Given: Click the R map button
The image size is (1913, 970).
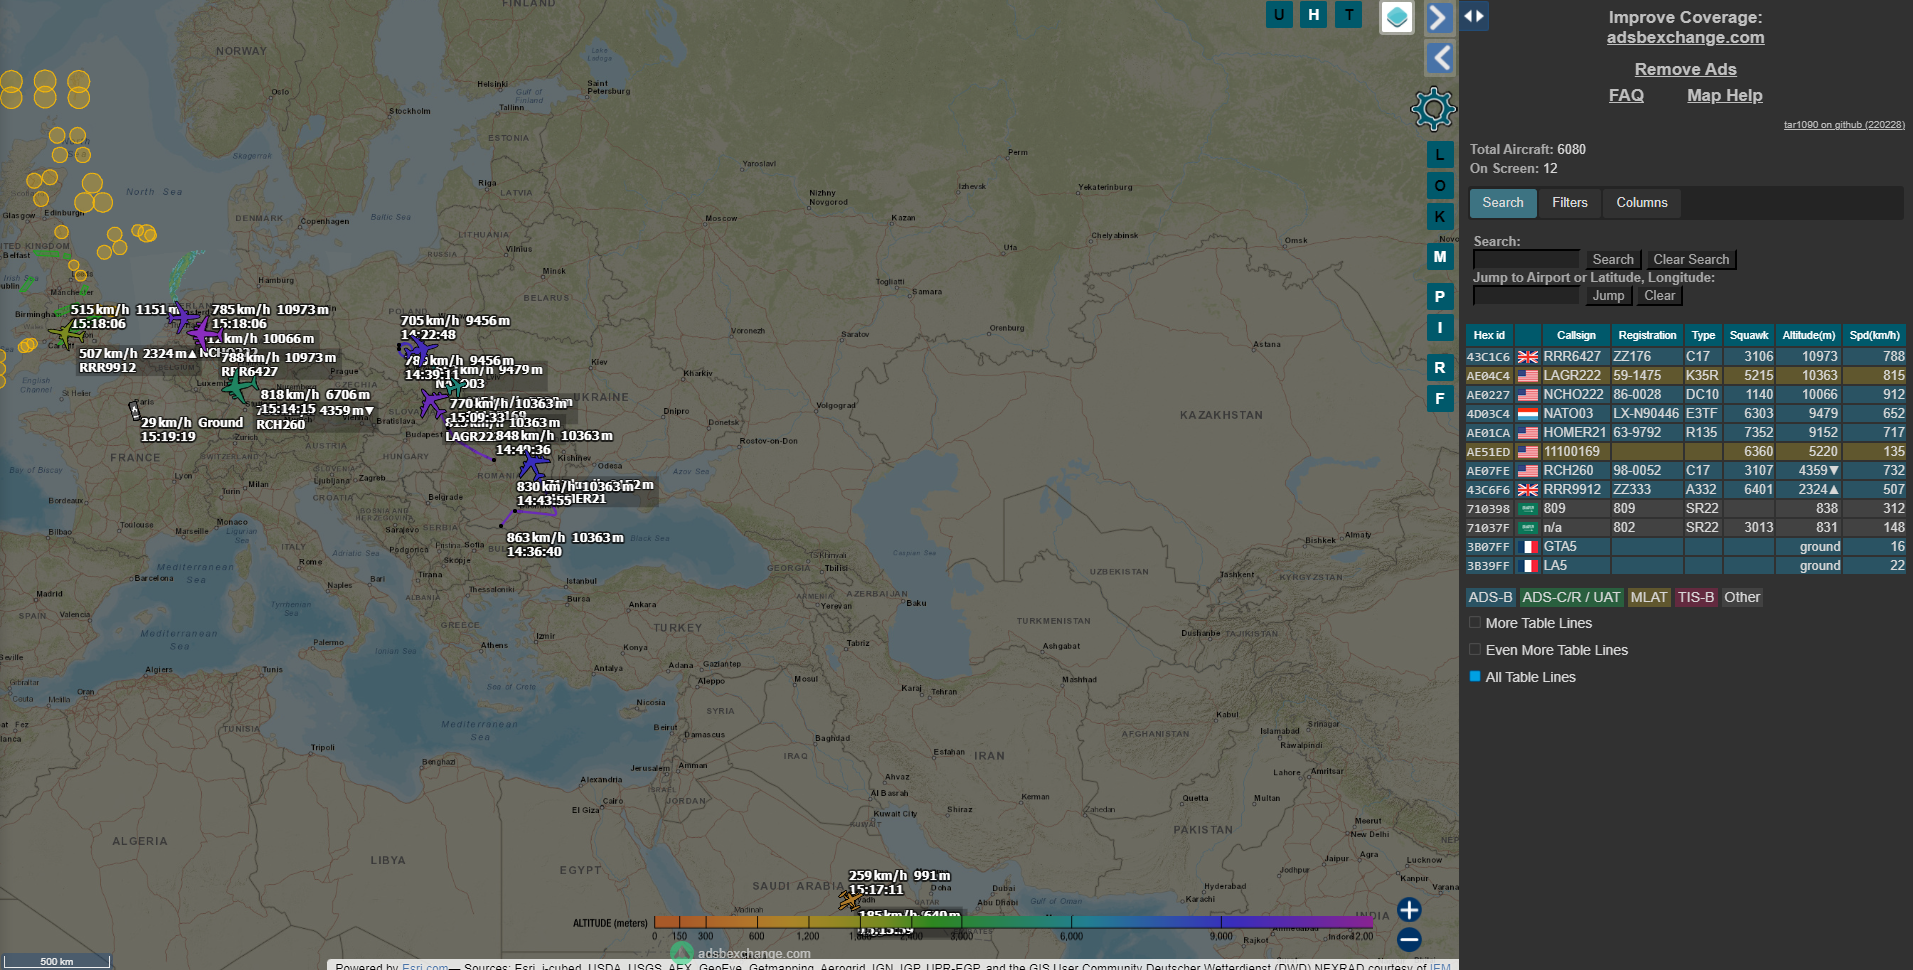Looking at the screenshot, I should [1440, 368].
